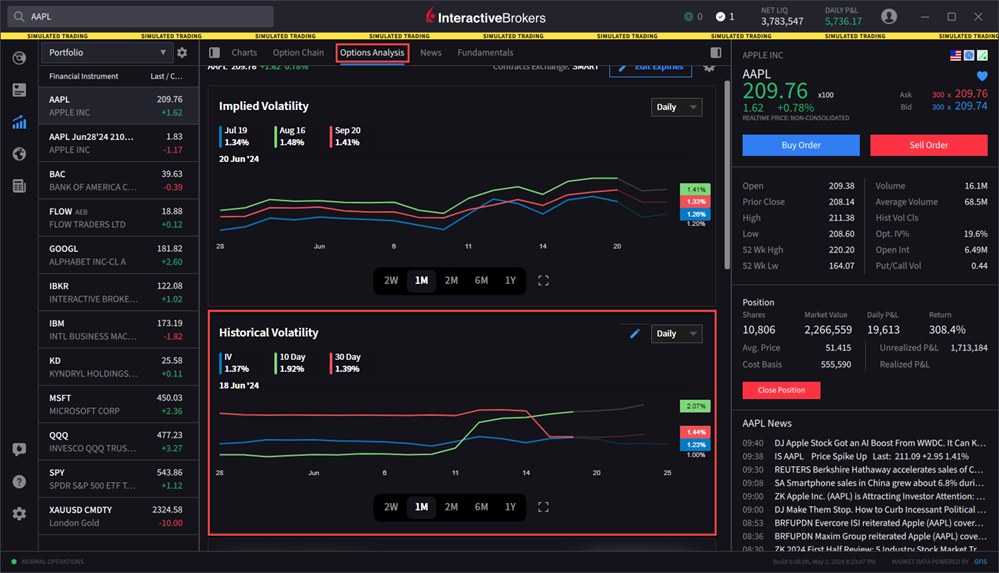The width and height of the screenshot is (999, 573).
Task: Add AAPL to favorites heart icon
Action: 982,76
